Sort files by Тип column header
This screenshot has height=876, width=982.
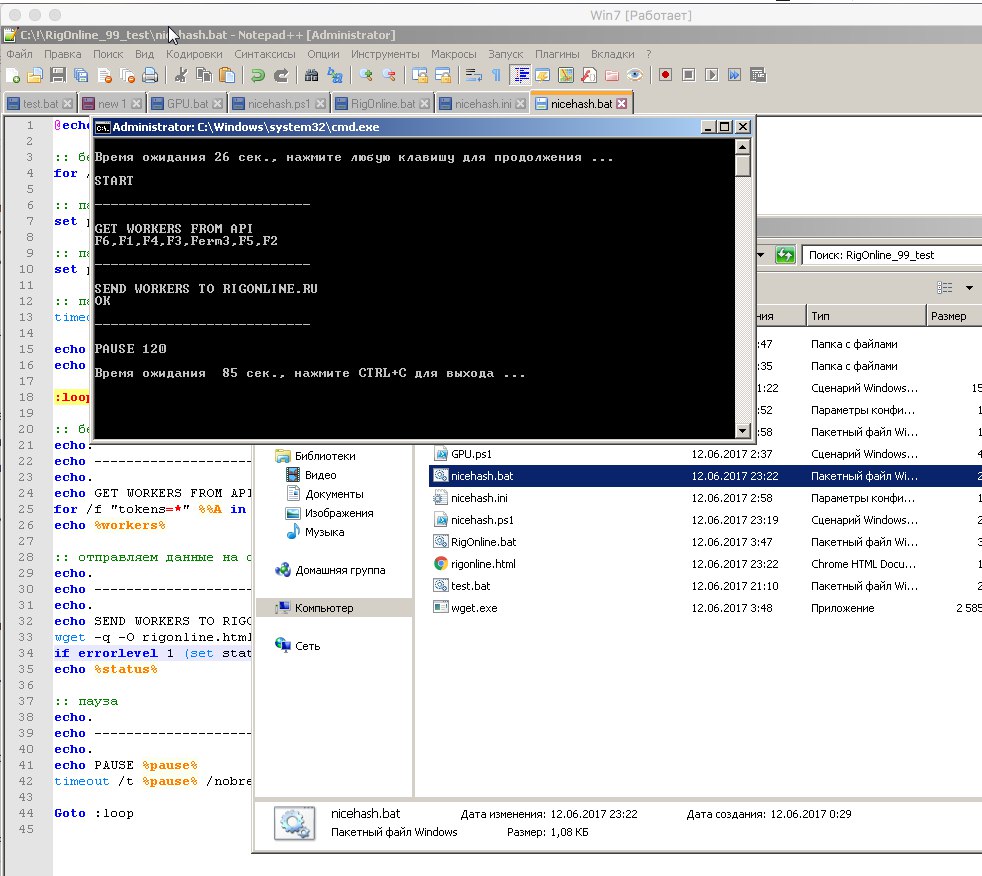point(864,316)
